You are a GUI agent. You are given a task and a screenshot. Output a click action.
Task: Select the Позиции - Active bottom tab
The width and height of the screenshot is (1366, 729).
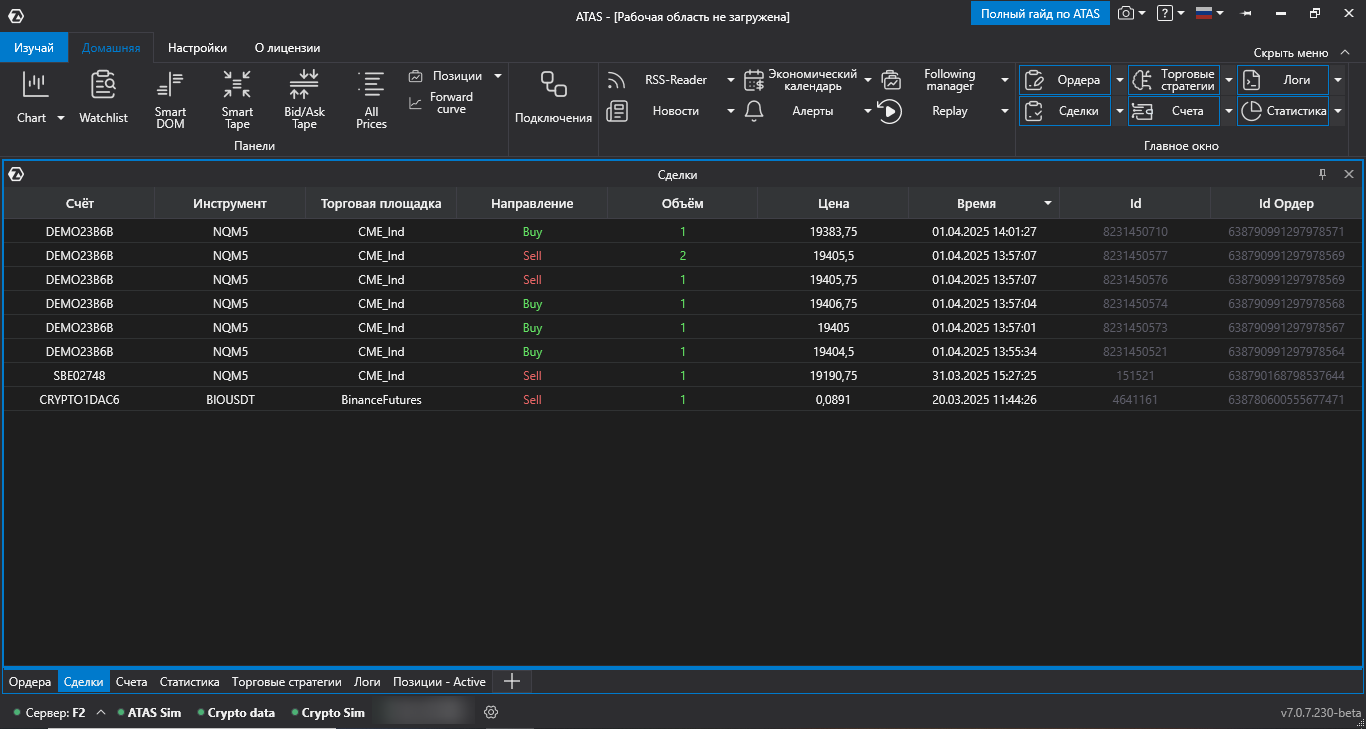pos(439,682)
